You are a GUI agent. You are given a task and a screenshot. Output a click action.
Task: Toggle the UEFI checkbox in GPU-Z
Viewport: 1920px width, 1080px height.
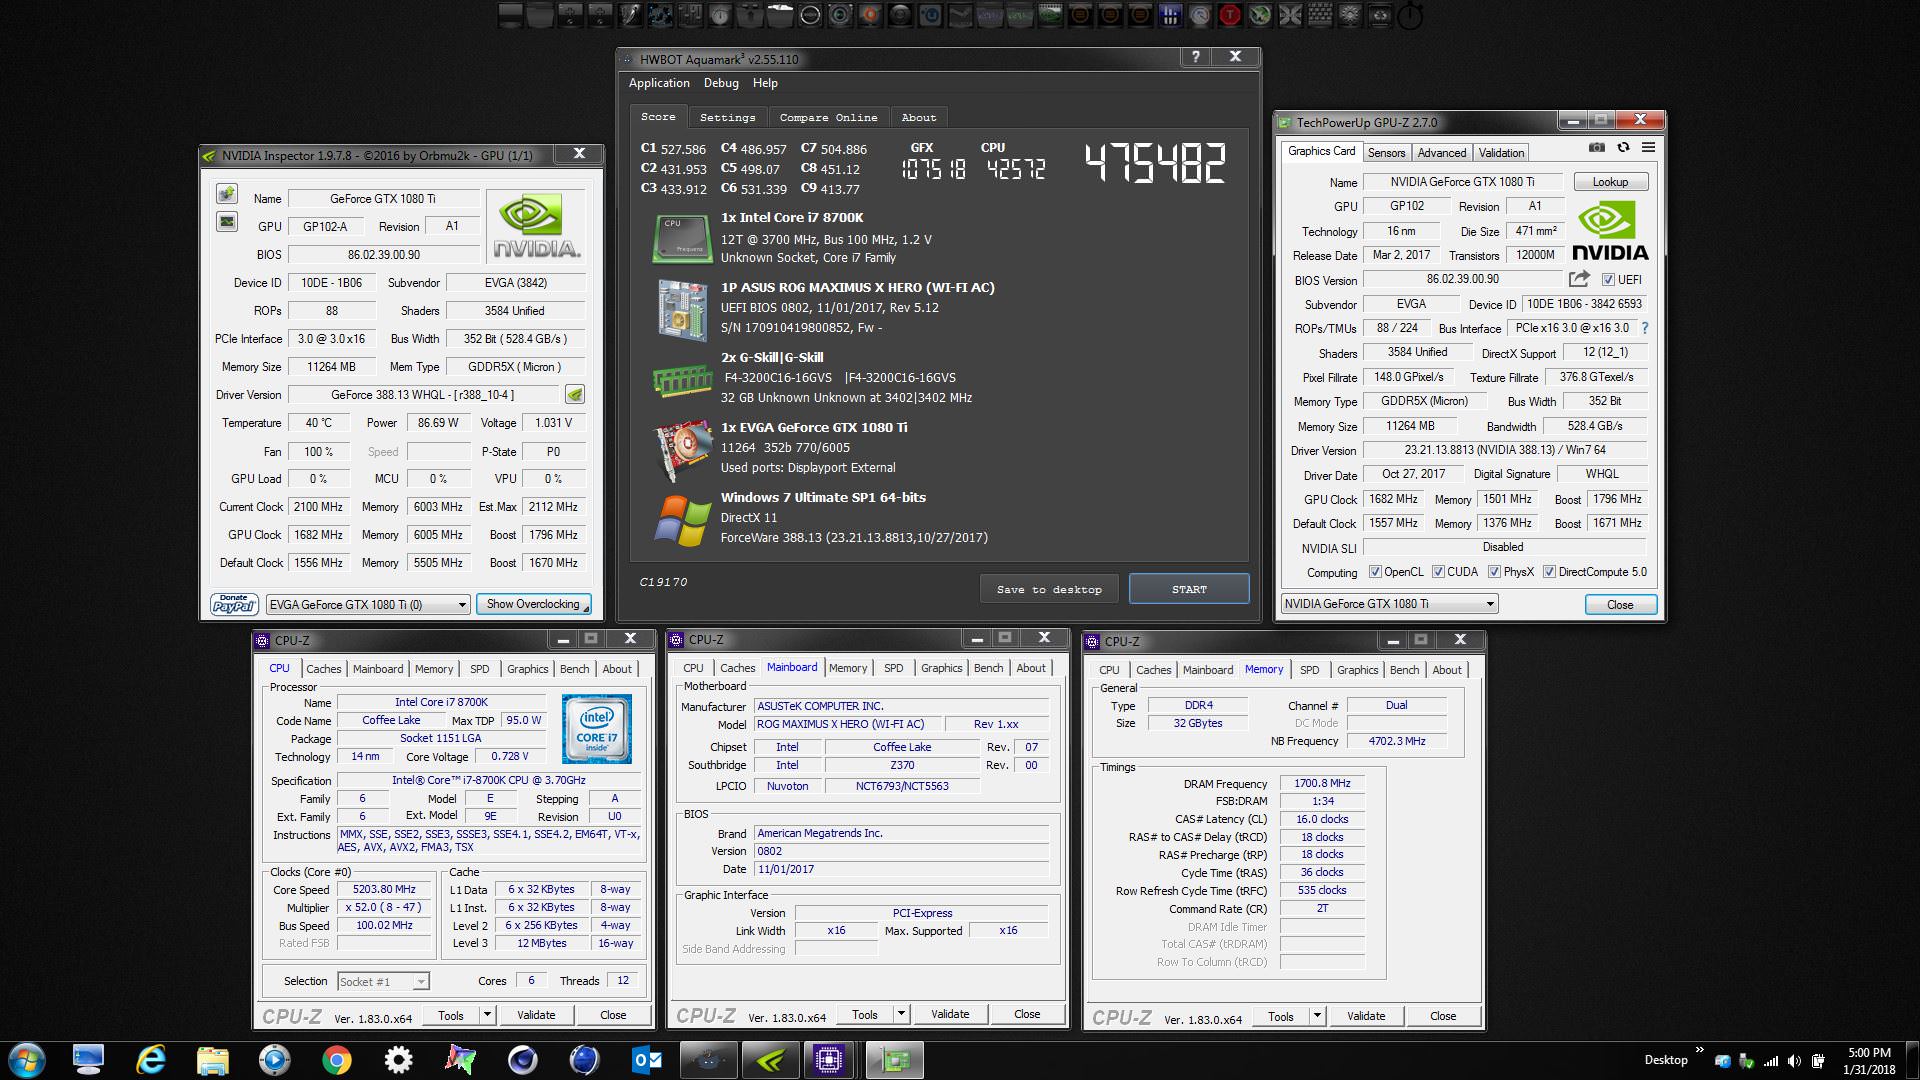1608,280
